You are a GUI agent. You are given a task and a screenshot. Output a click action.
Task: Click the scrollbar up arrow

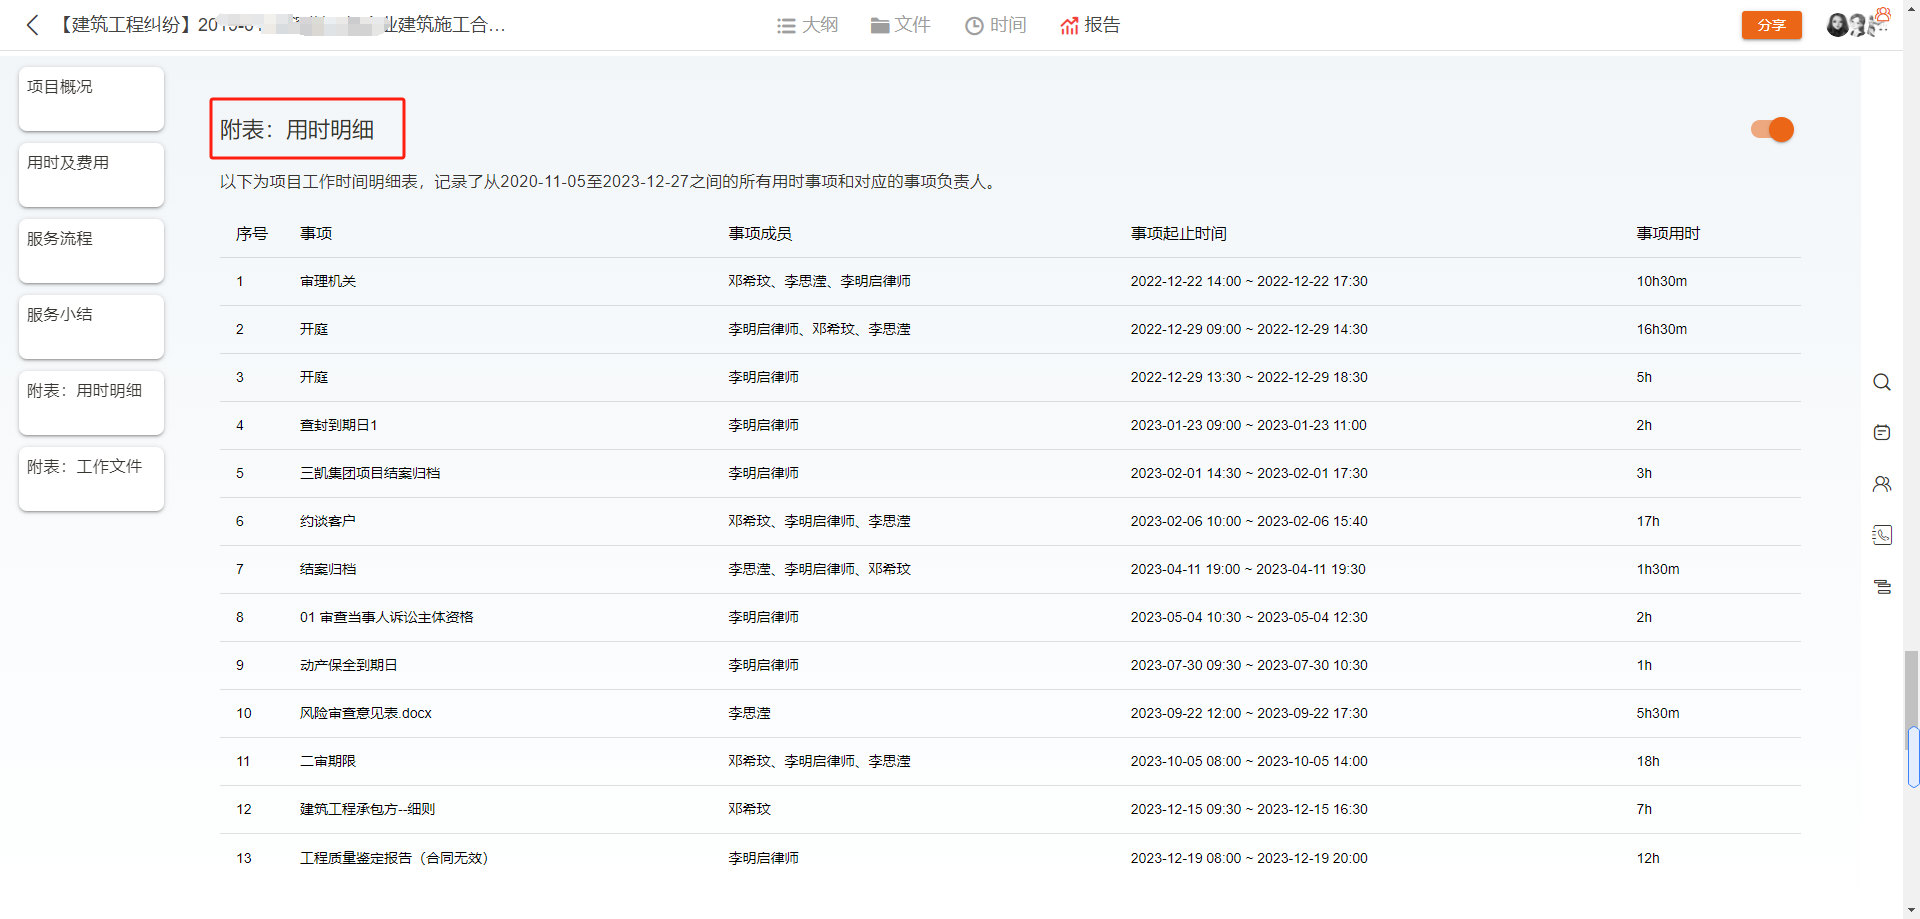click(1911, 6)
